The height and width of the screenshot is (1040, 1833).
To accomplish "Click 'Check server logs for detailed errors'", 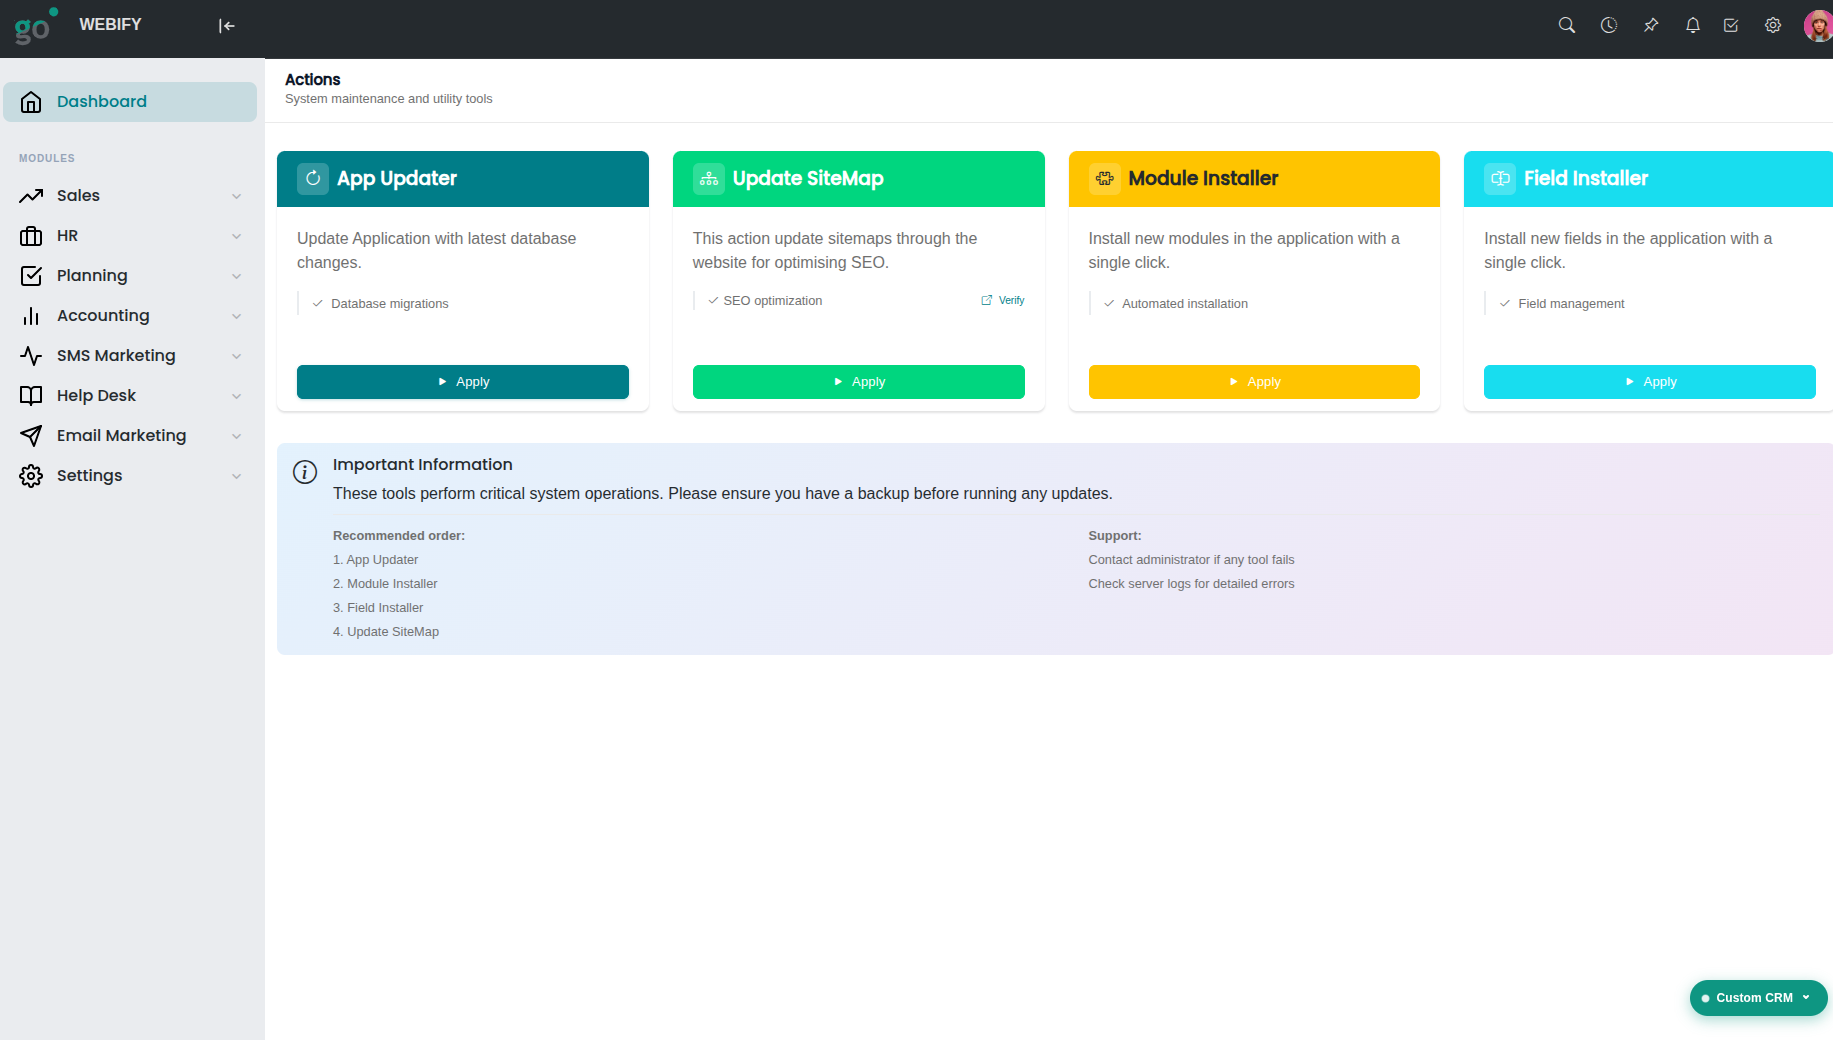I will (x=1191, y=584).
